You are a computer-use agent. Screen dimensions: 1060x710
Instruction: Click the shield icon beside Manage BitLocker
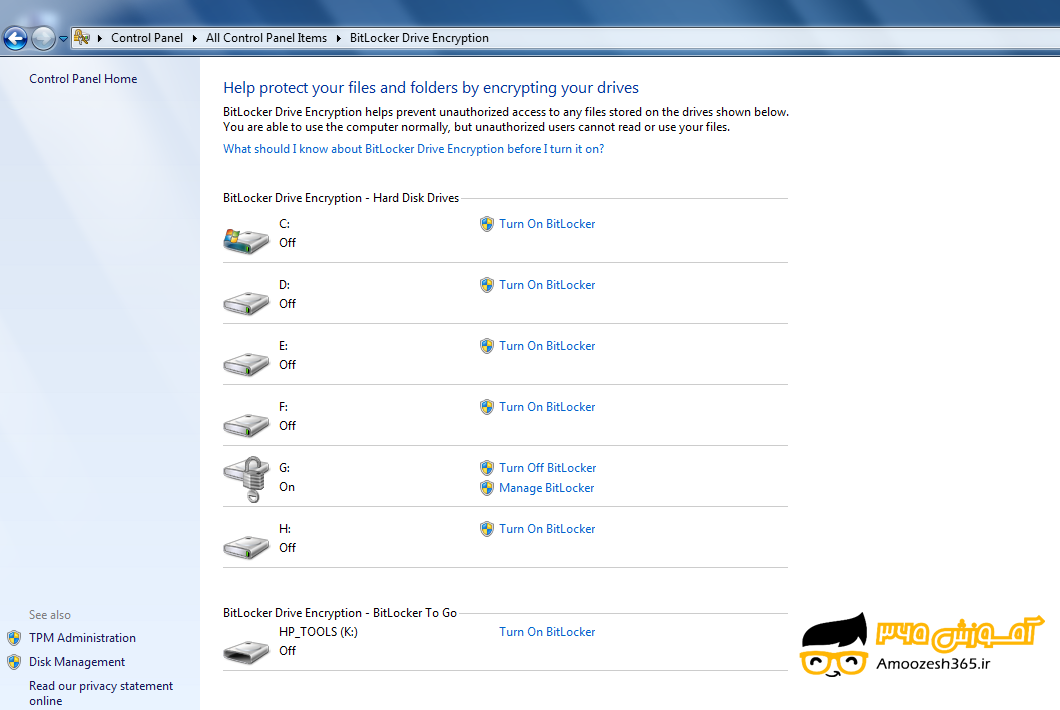[x=487, y=488]
